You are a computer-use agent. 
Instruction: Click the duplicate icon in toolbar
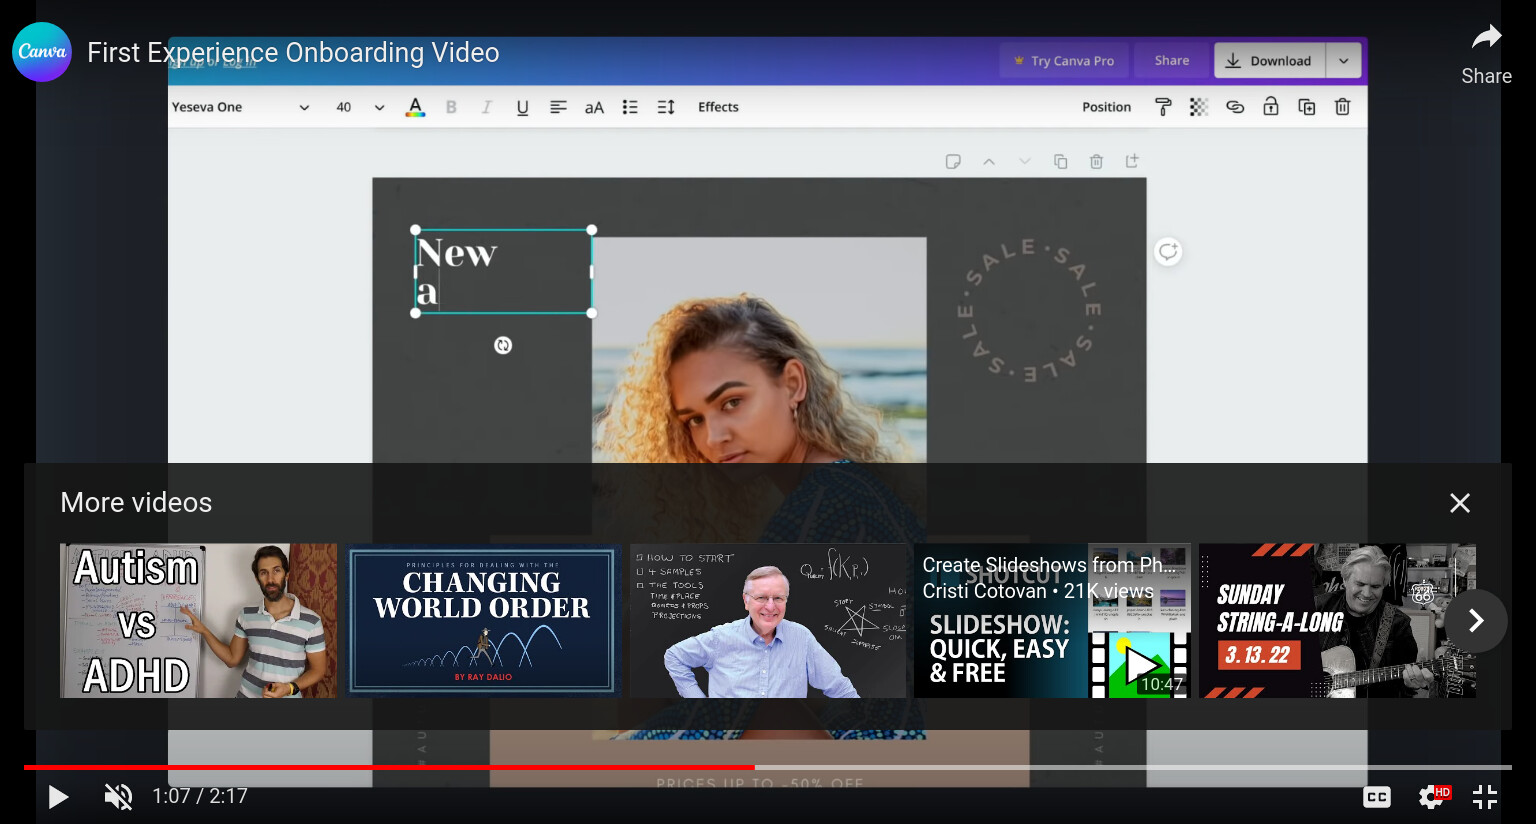click(1307, 107)
